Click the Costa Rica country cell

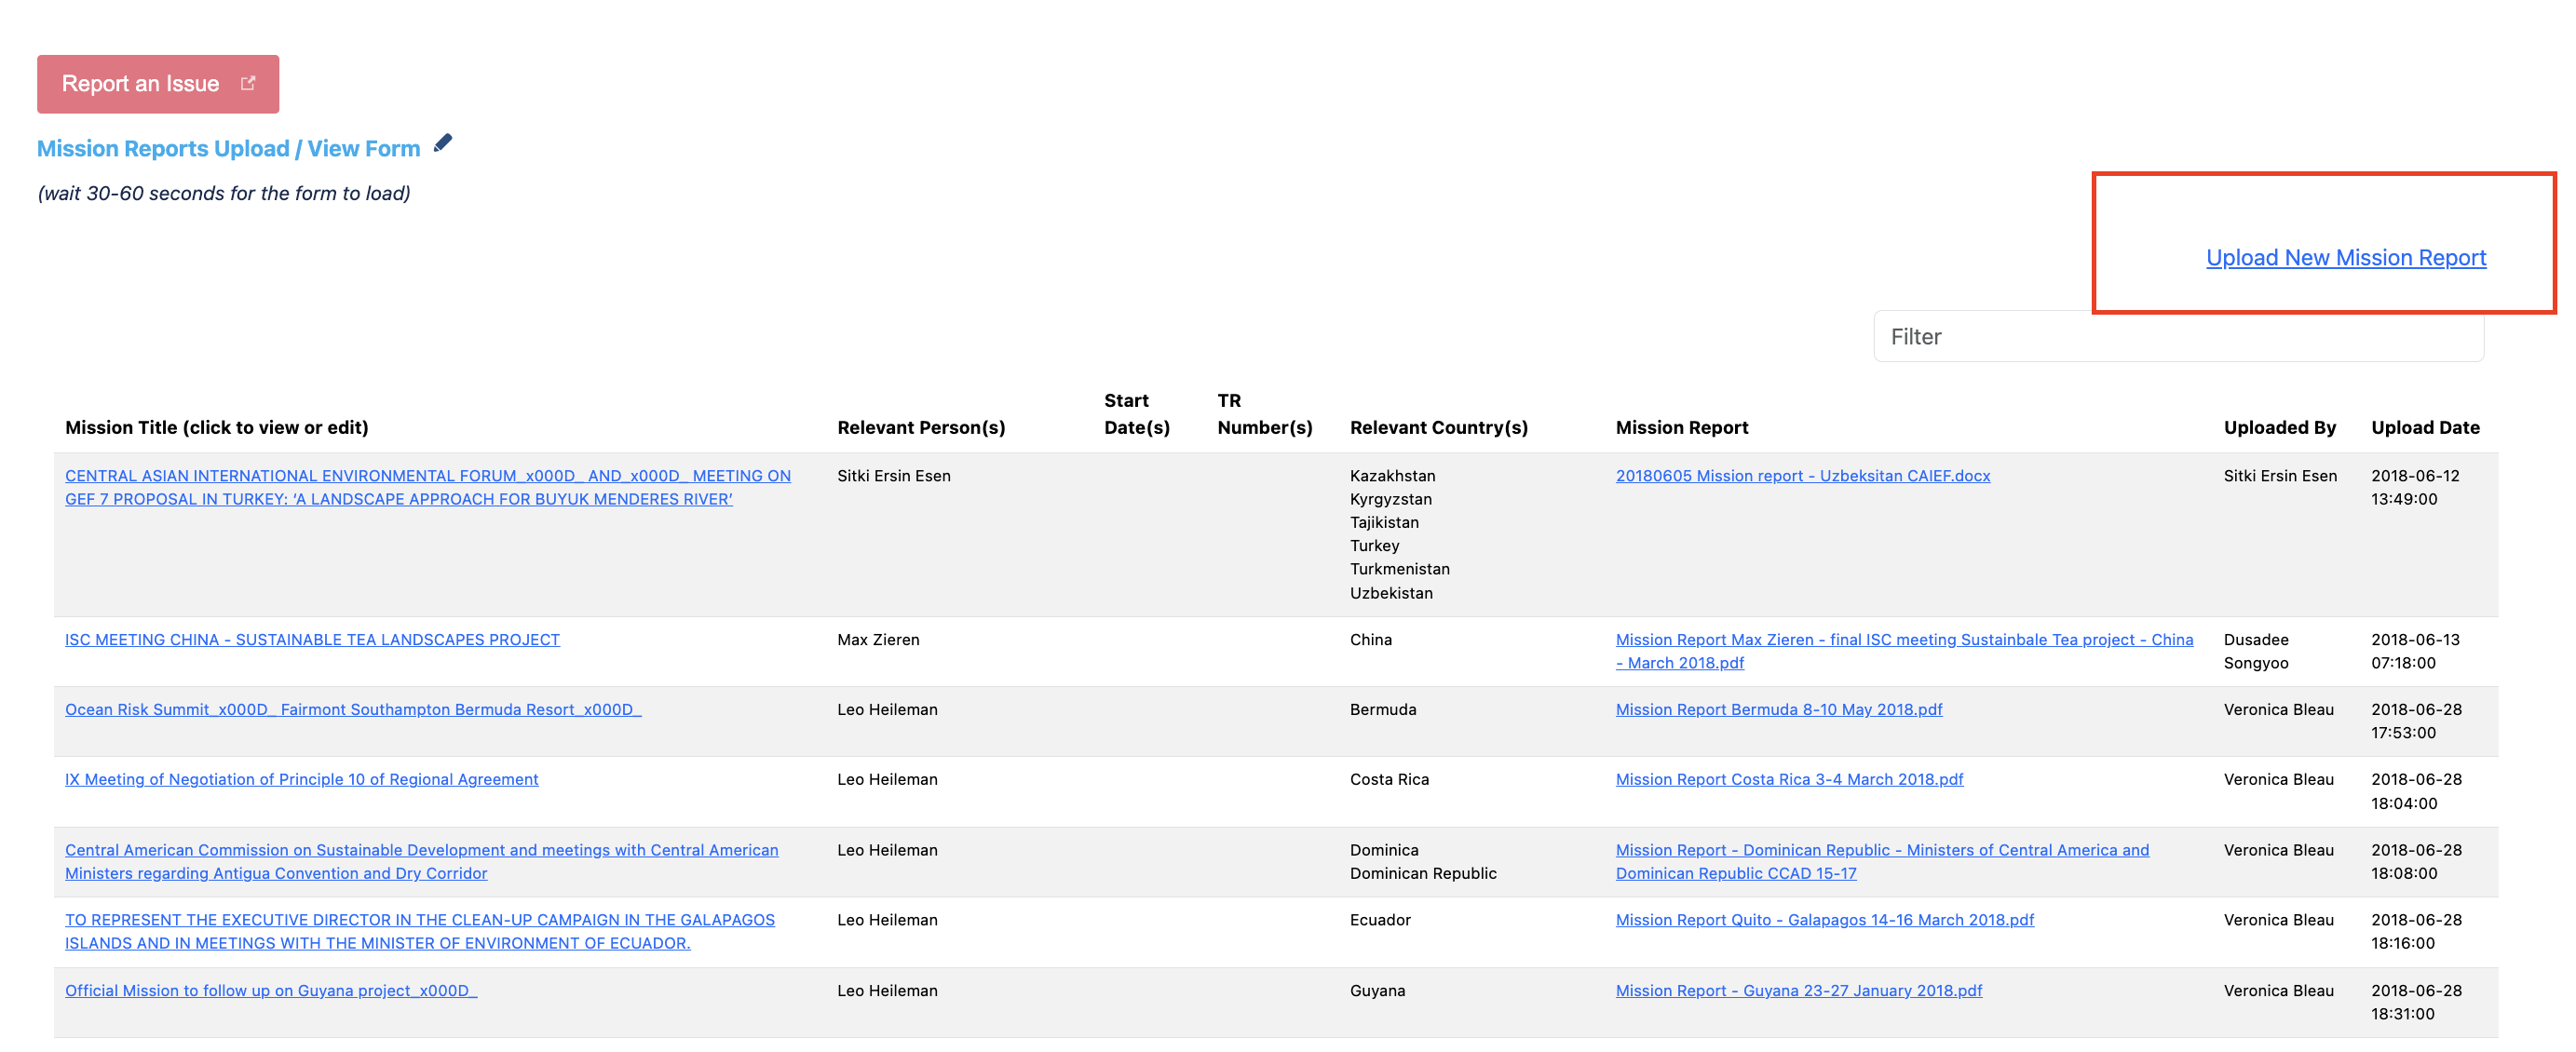1389,780
